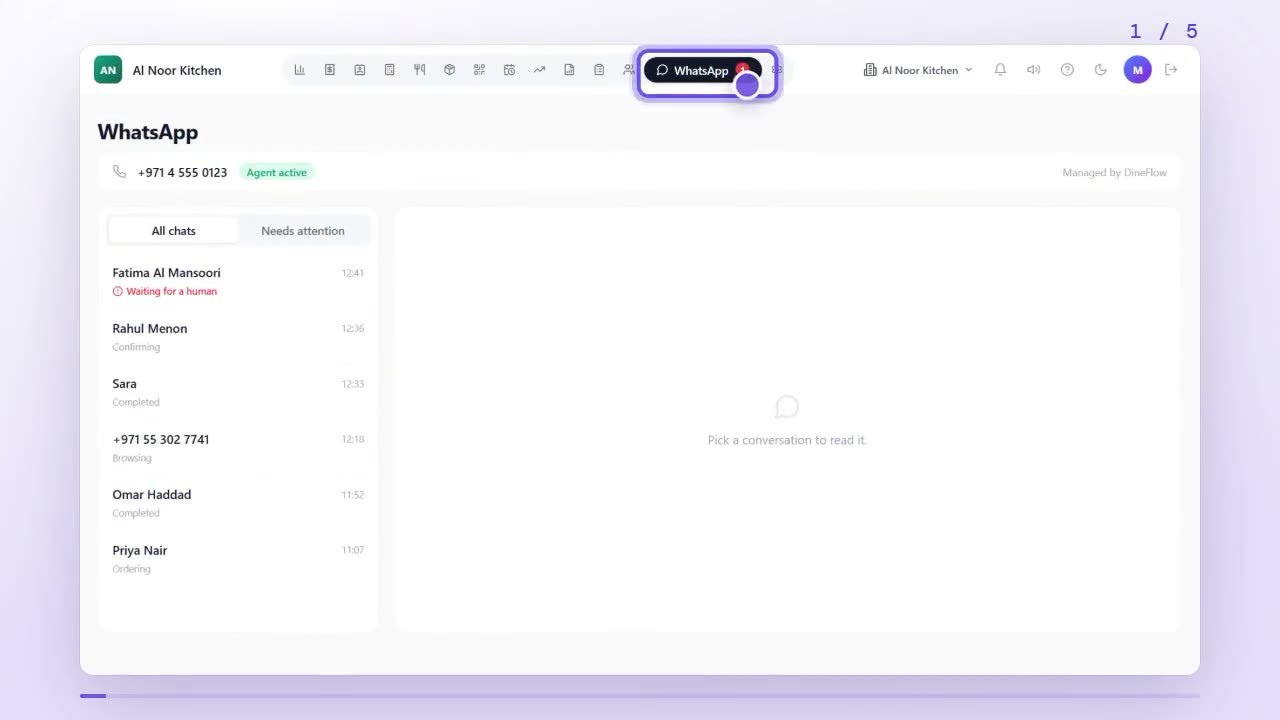Screen dimensions: 1280x720
Task: Open the help question mark icon
Action: (1067, 70)
